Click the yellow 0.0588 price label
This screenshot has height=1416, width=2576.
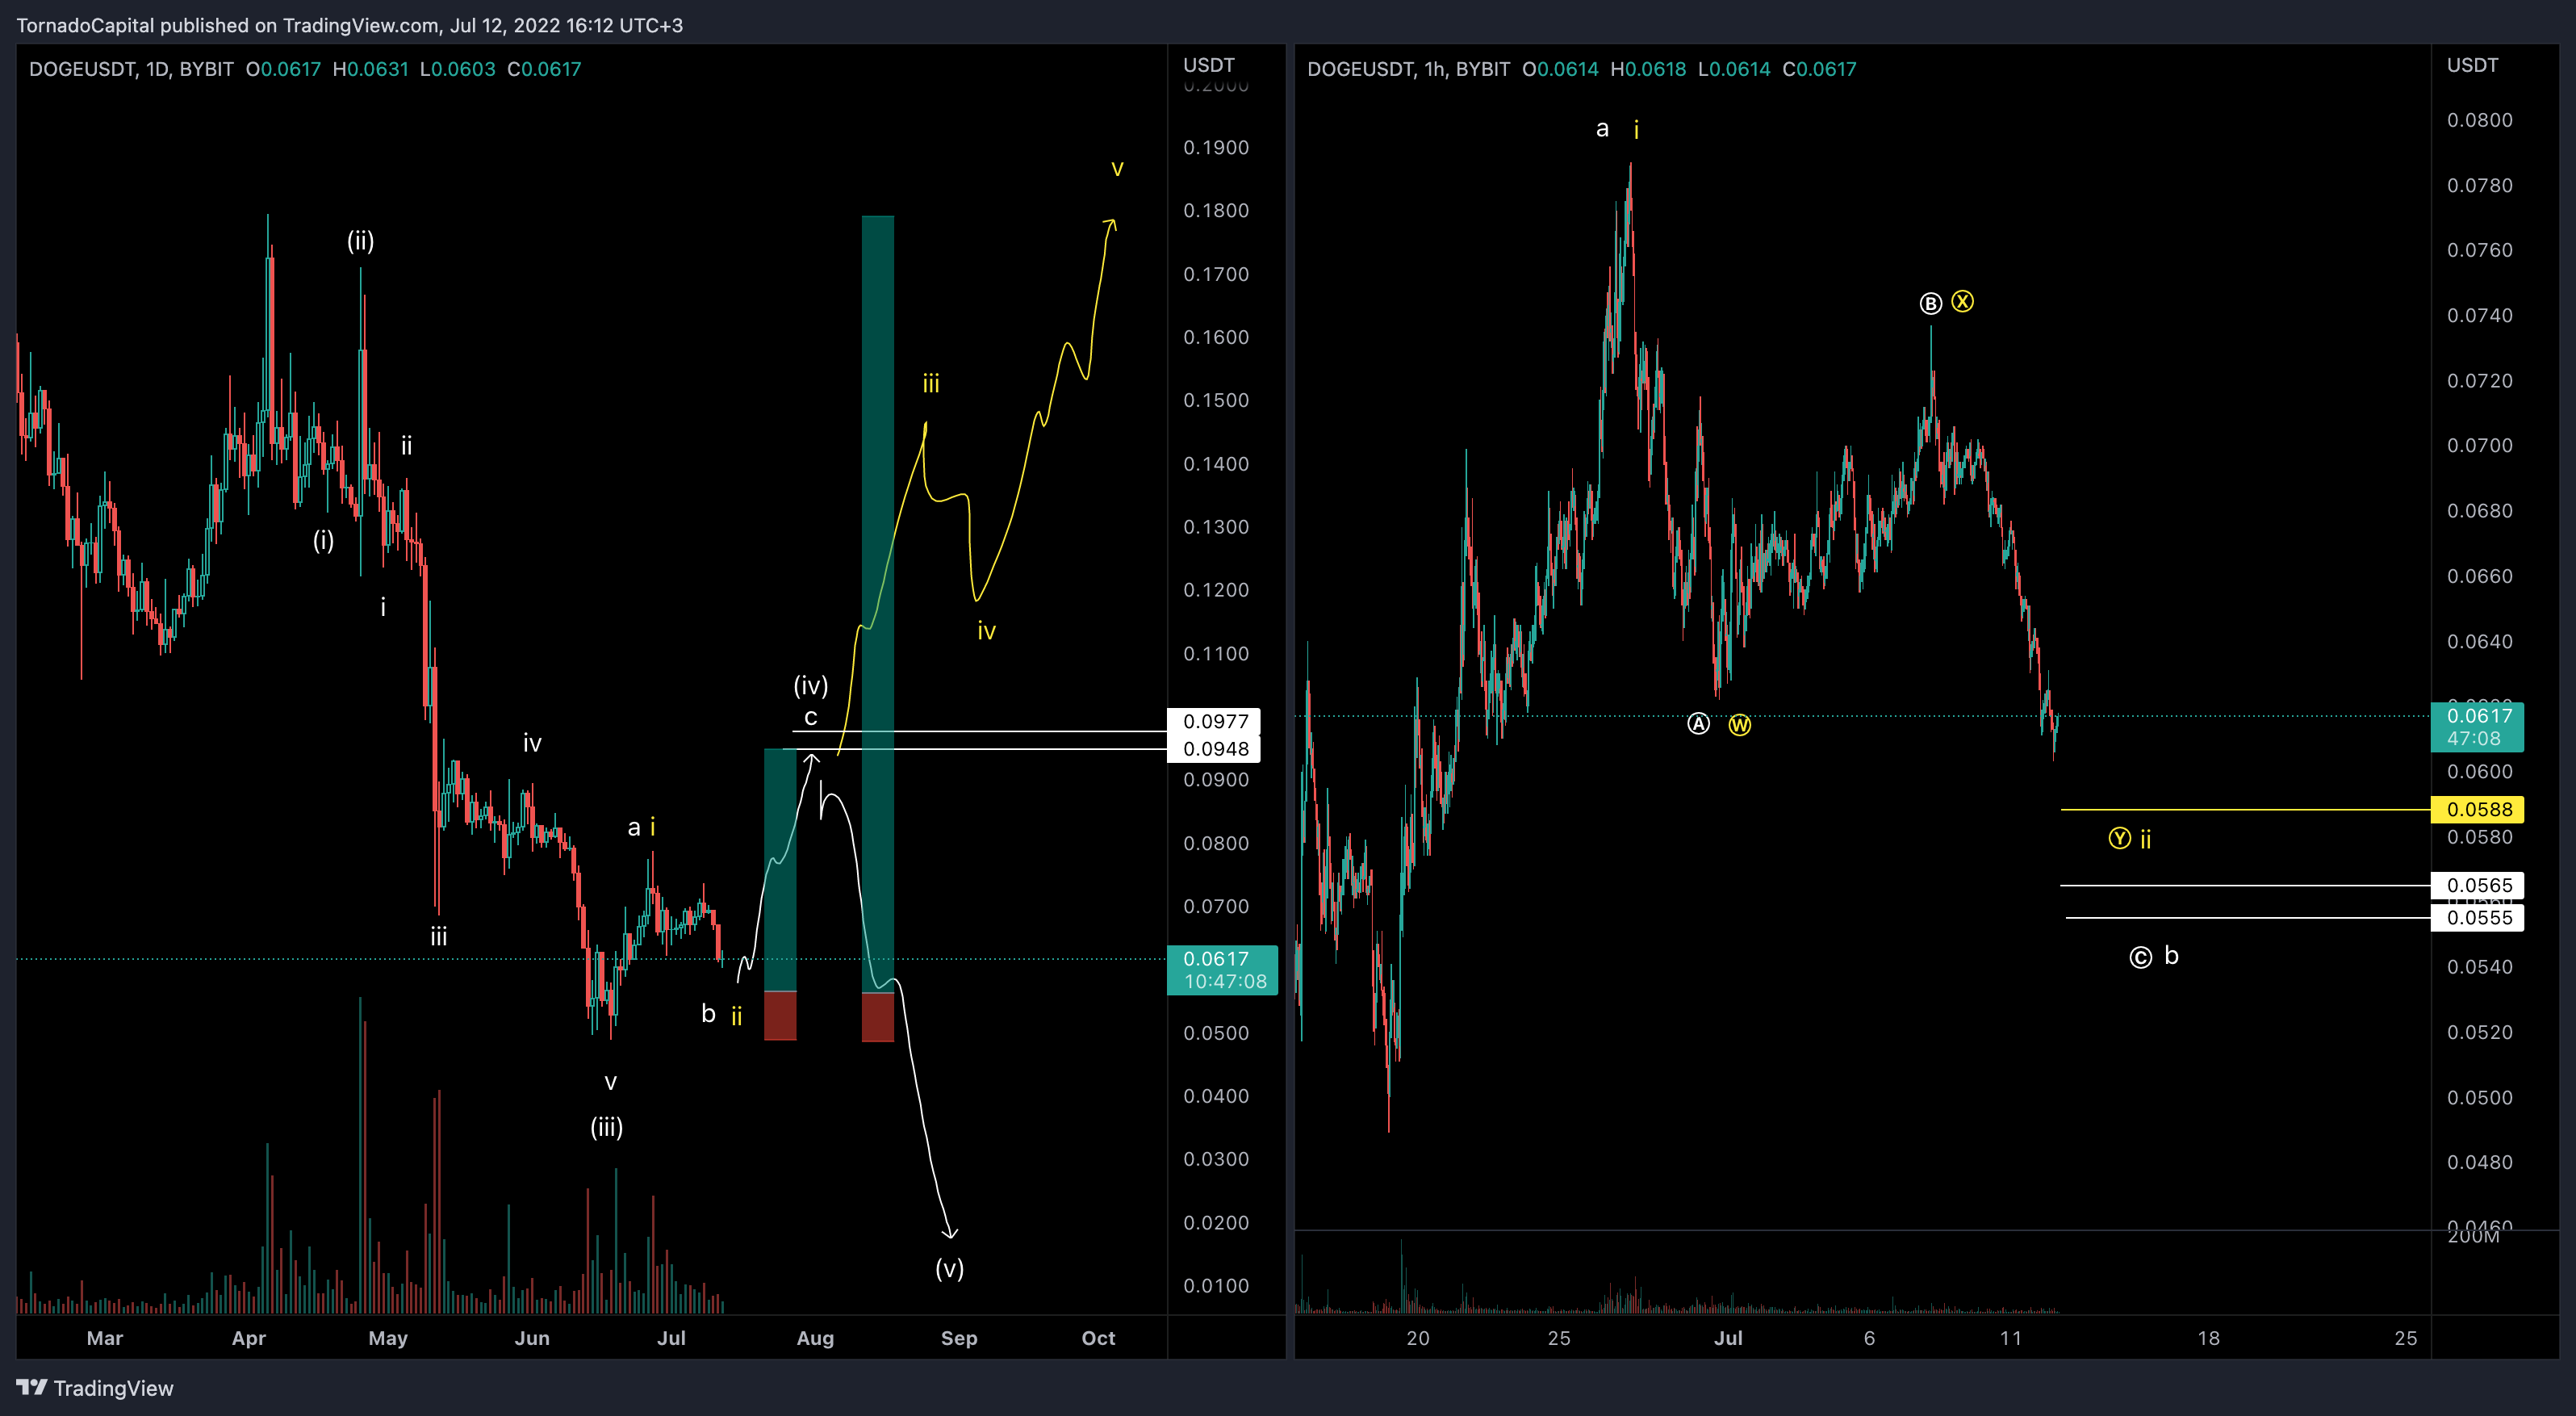pos(2477,809)
